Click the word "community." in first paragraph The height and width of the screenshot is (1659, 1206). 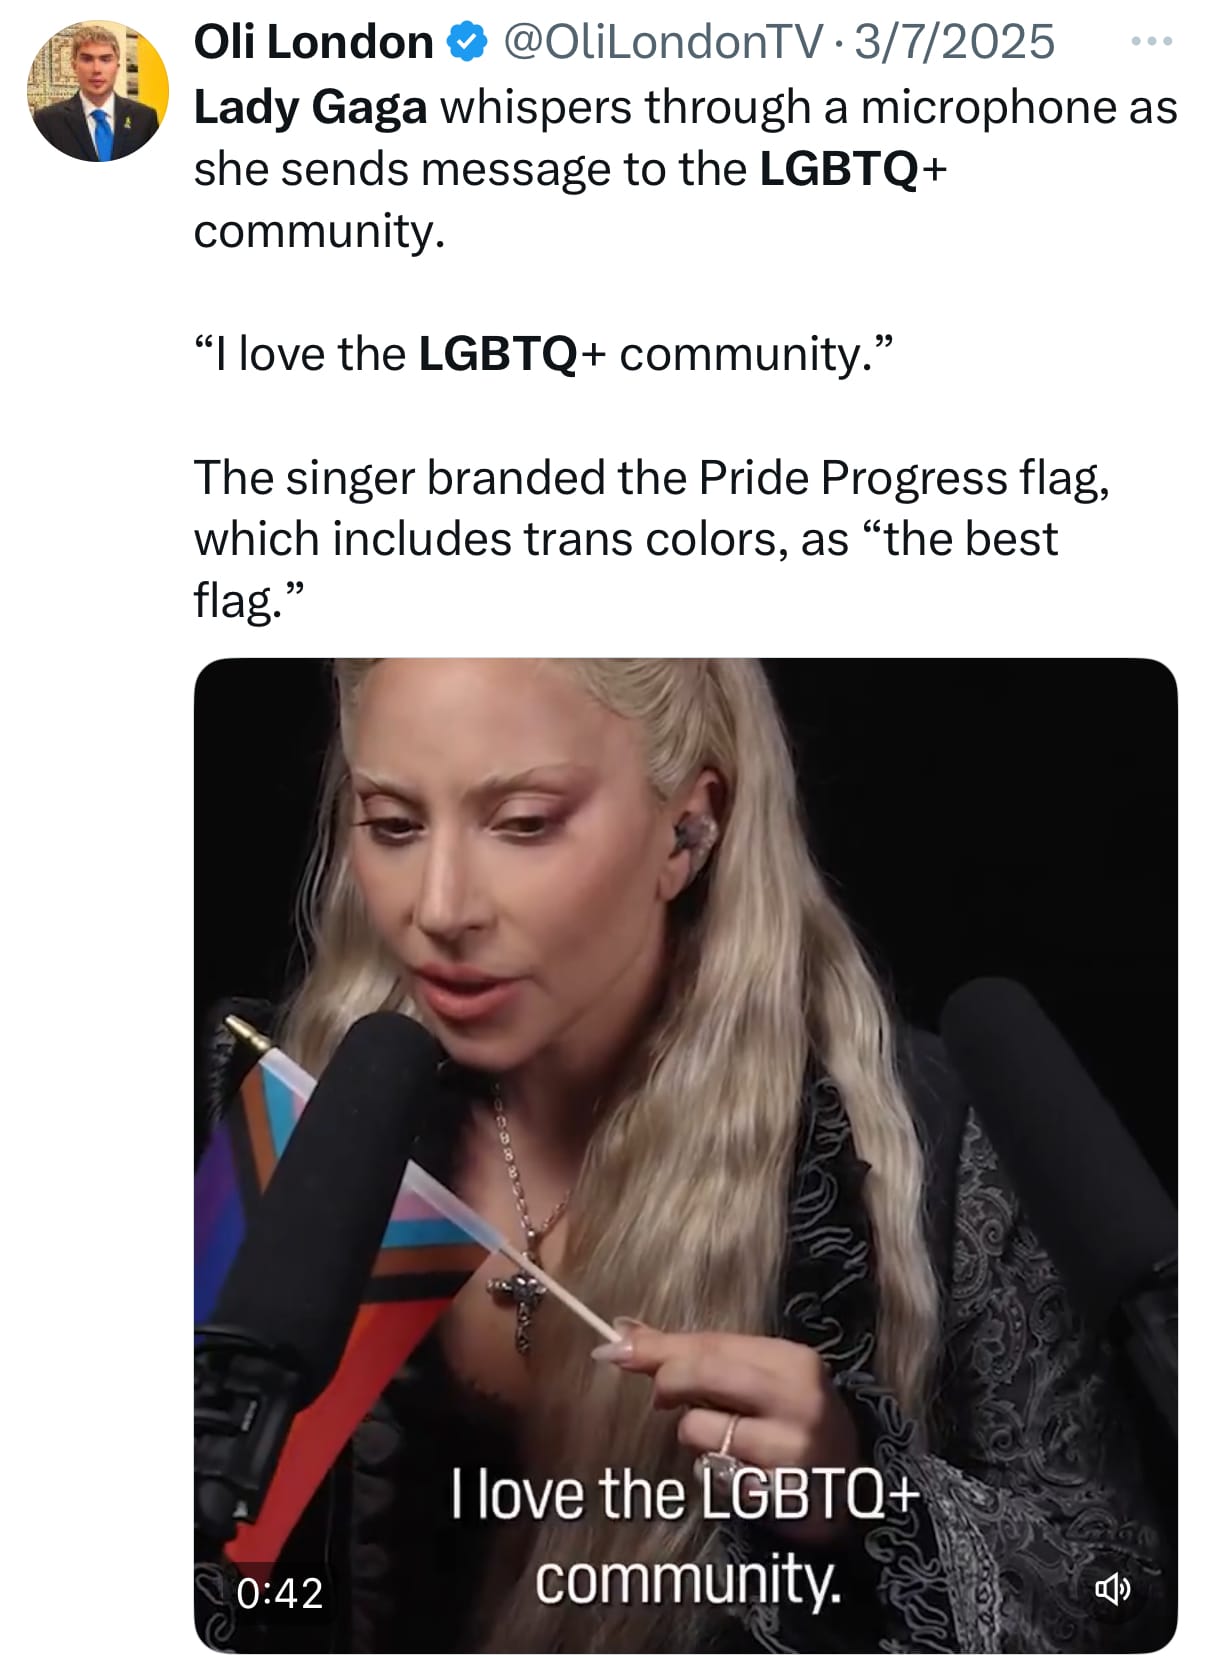tap(318, 232)
